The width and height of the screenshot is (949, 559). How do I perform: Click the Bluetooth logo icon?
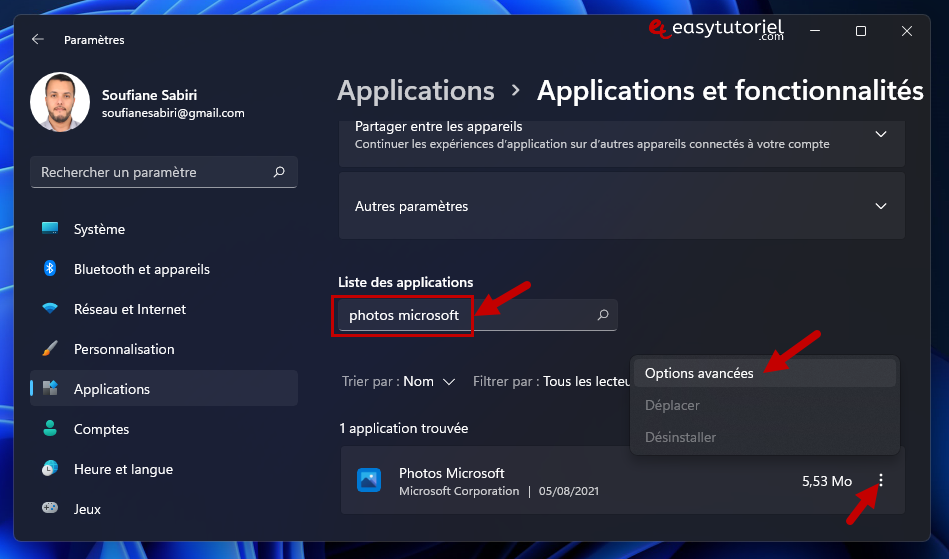click(x=50, y=268)
